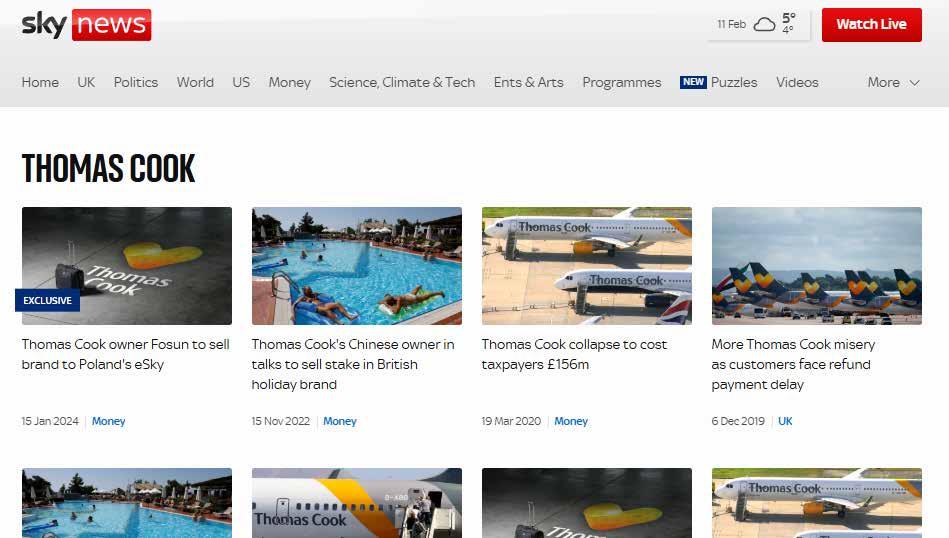Click the EXCLUSIVE label on first article
The width and height of the screenshot is (949, 538).
[47, 300]
